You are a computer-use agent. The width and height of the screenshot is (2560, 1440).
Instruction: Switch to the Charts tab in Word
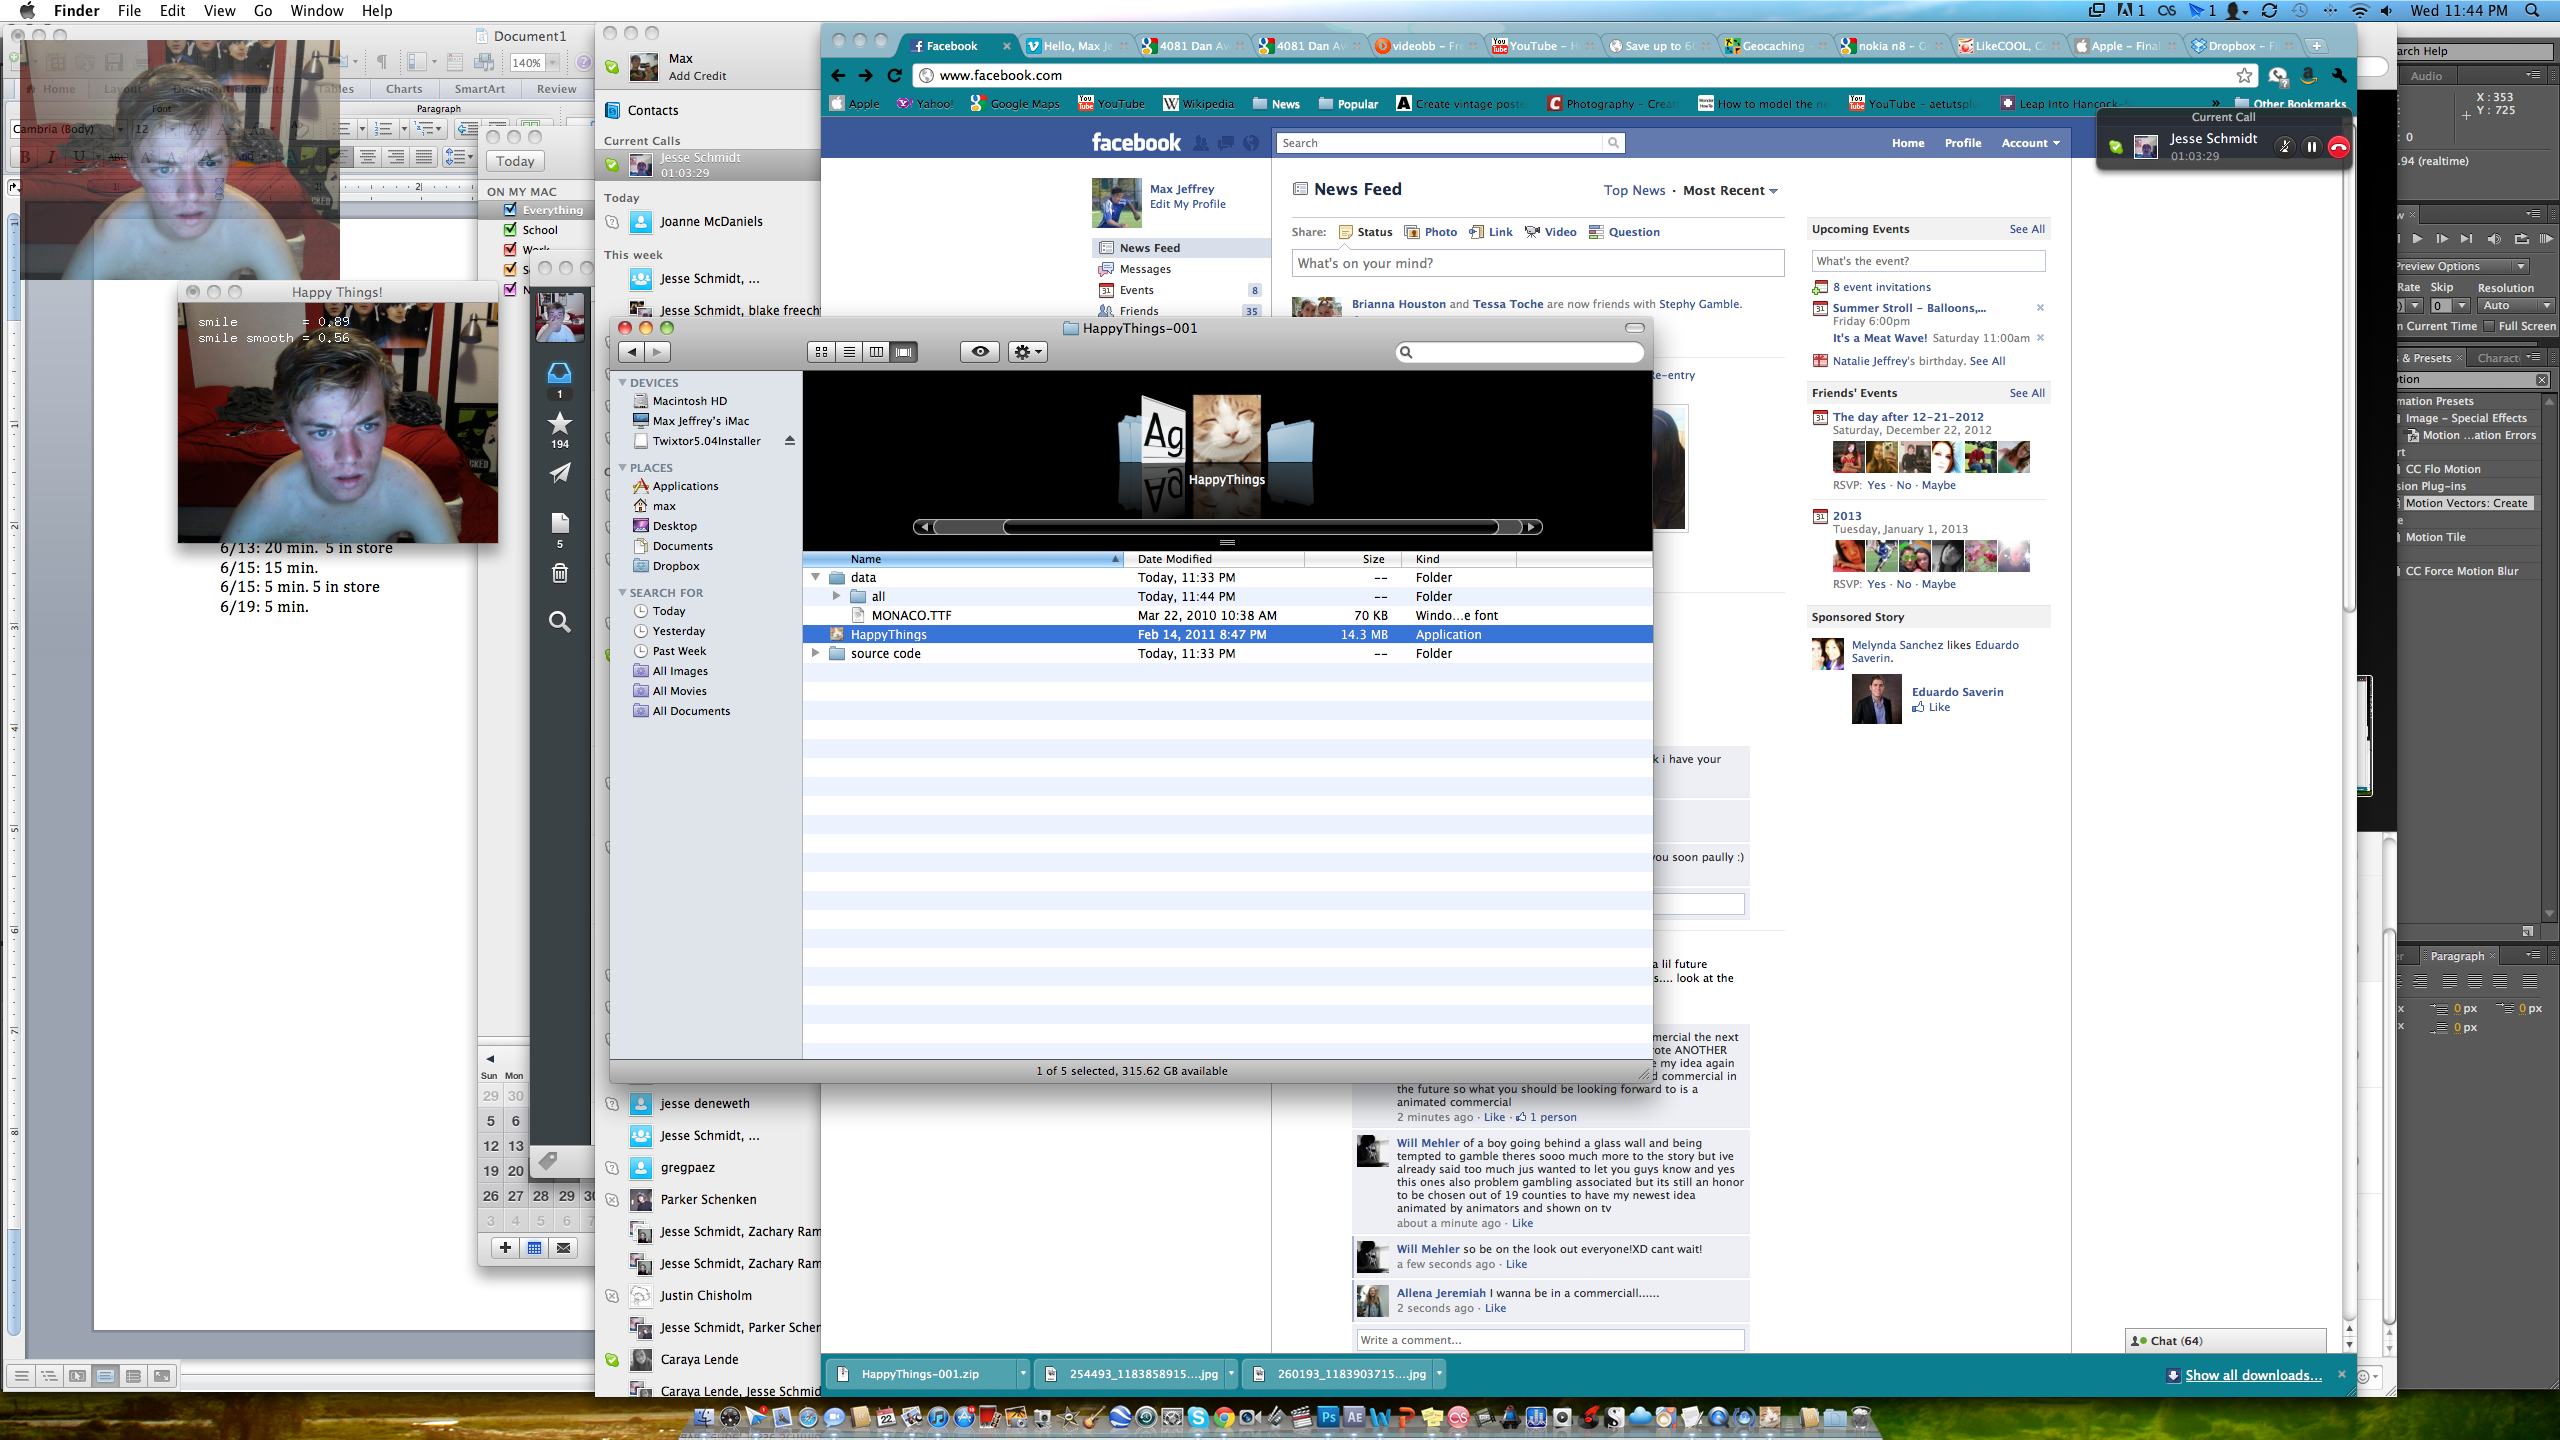pyautogui.click(x=404, y=89)
